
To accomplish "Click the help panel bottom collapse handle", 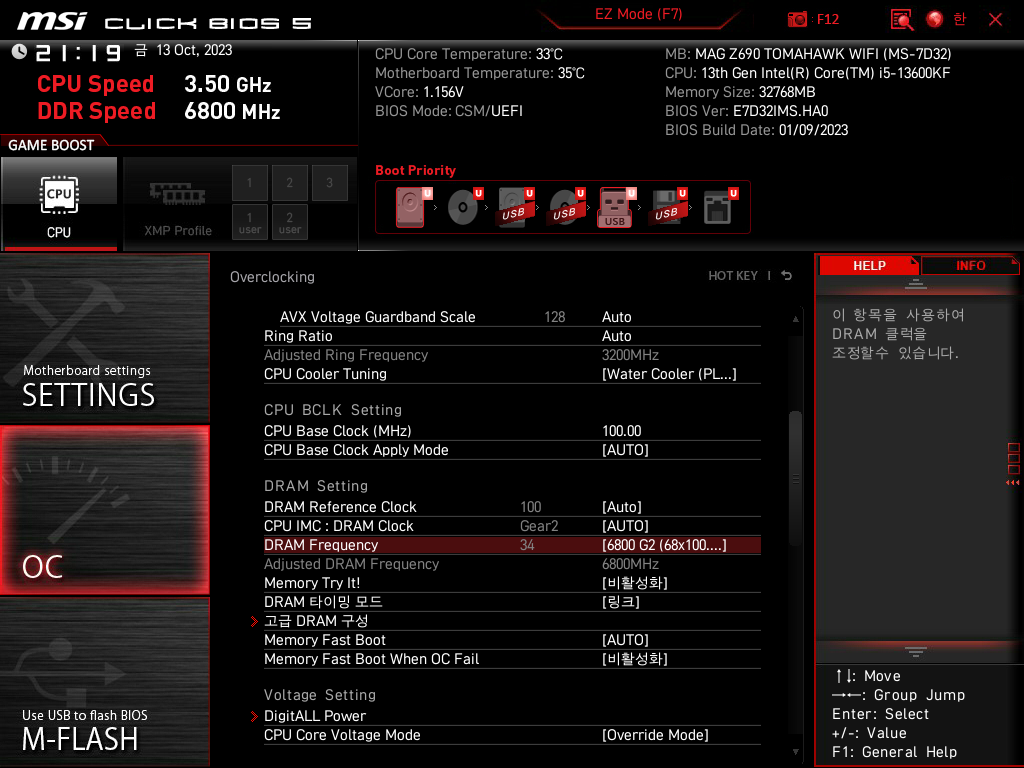I will (x=916, y=652).
